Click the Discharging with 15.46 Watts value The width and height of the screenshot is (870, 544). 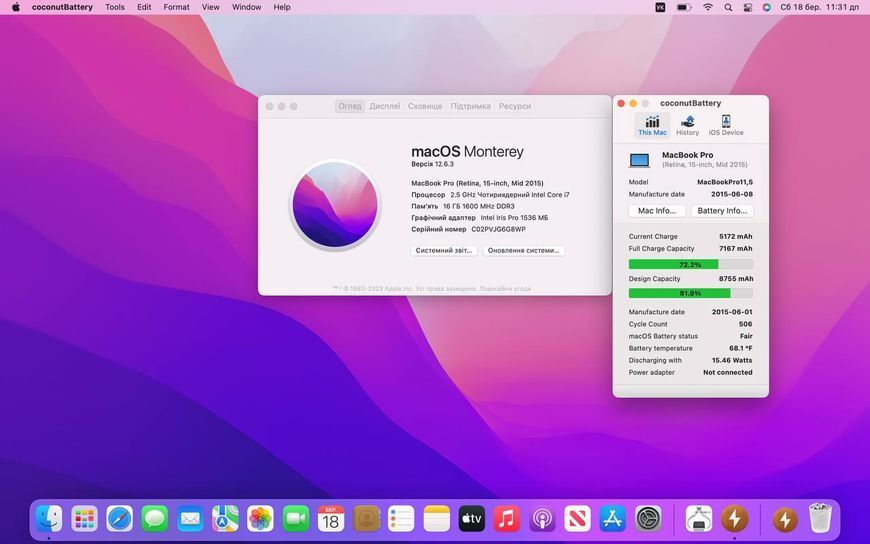pos(732,360)
